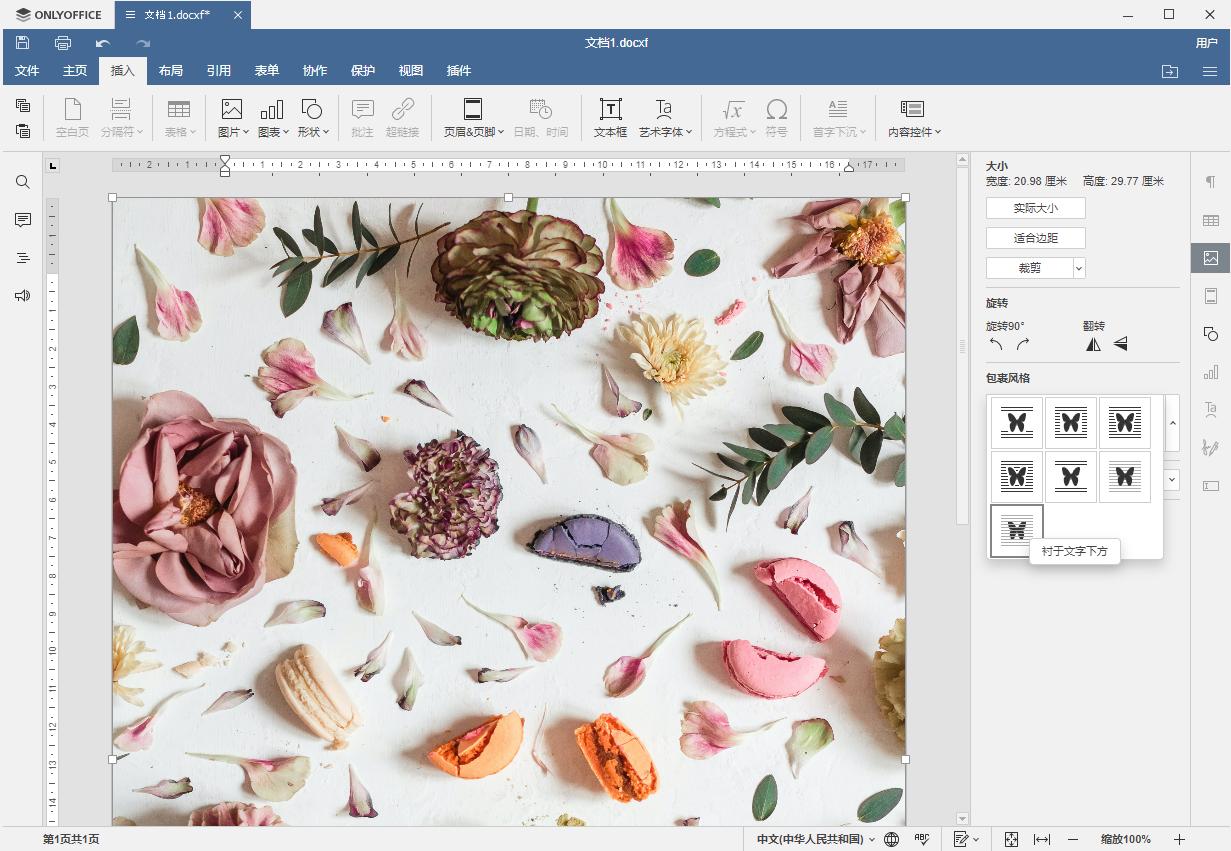Open the 文件 file menu tab
Screen dimensions: 1231x851
(x=27, y=71)
